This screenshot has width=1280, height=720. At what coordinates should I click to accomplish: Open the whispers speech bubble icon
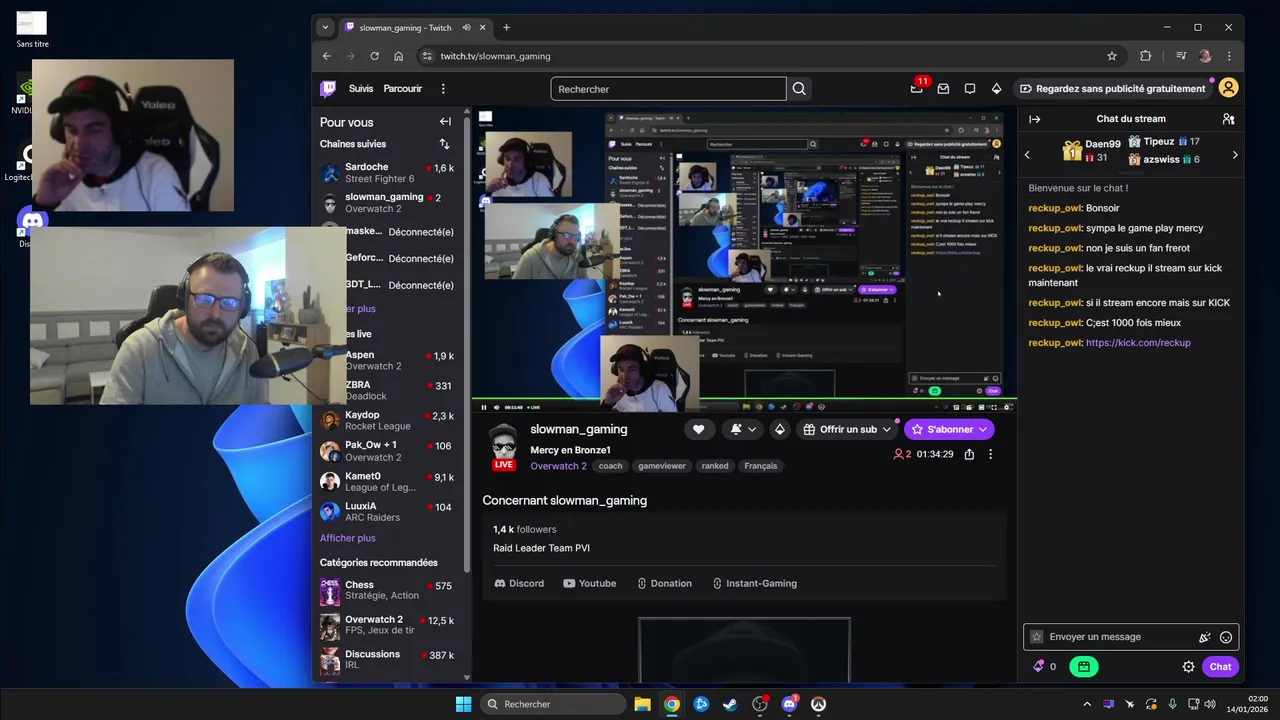(970, 89)
